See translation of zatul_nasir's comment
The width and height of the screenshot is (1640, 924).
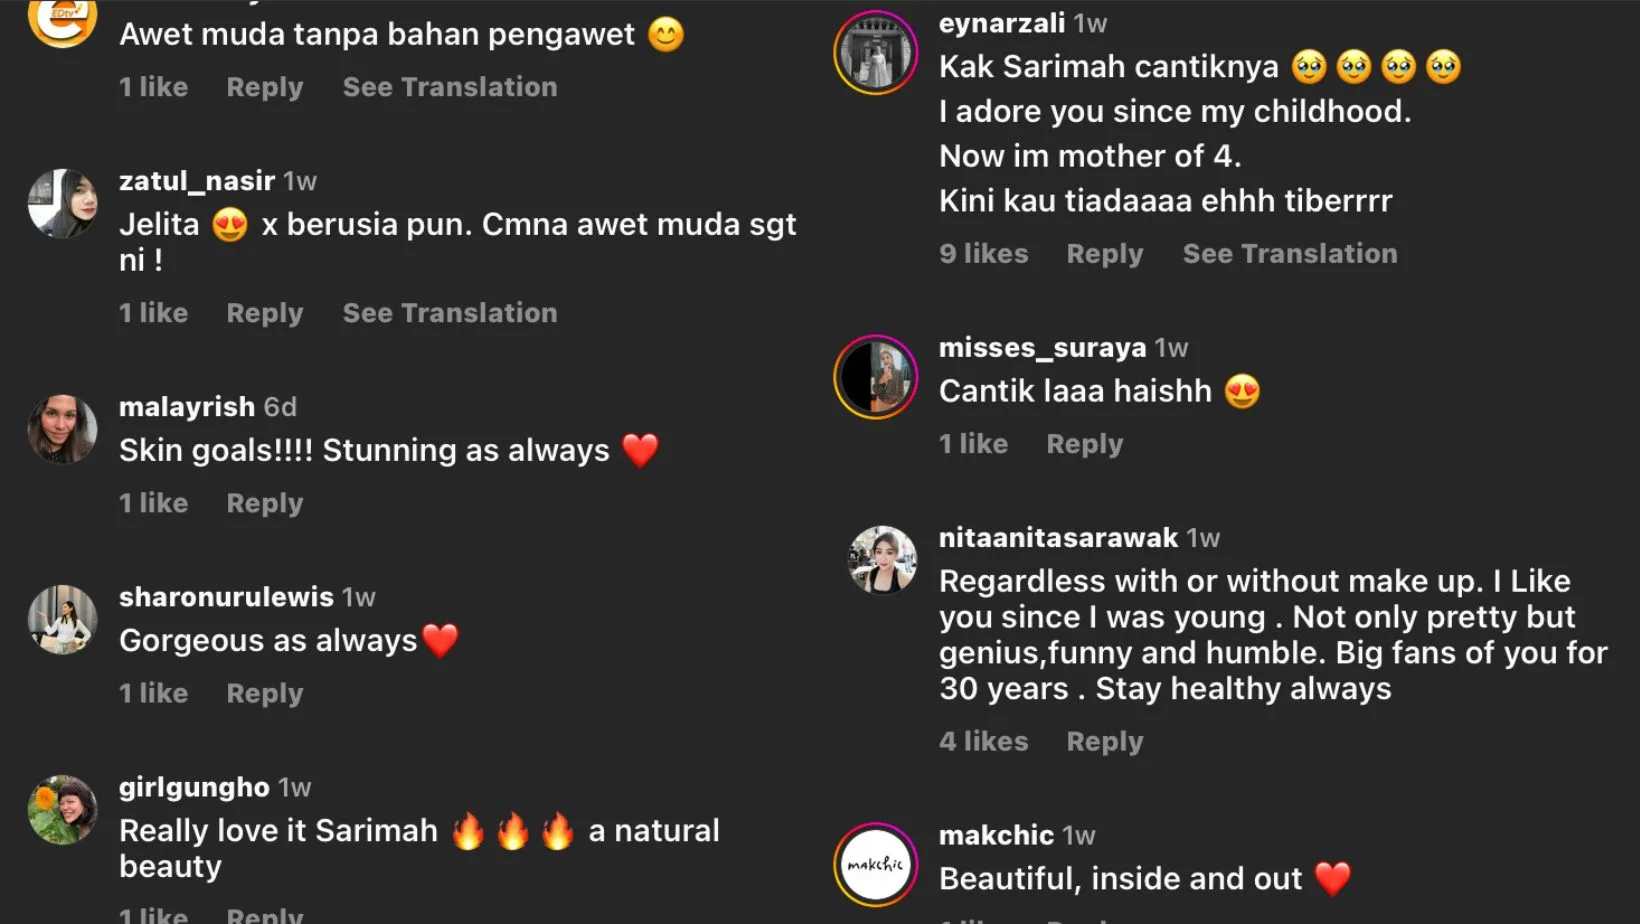point(450,313)
